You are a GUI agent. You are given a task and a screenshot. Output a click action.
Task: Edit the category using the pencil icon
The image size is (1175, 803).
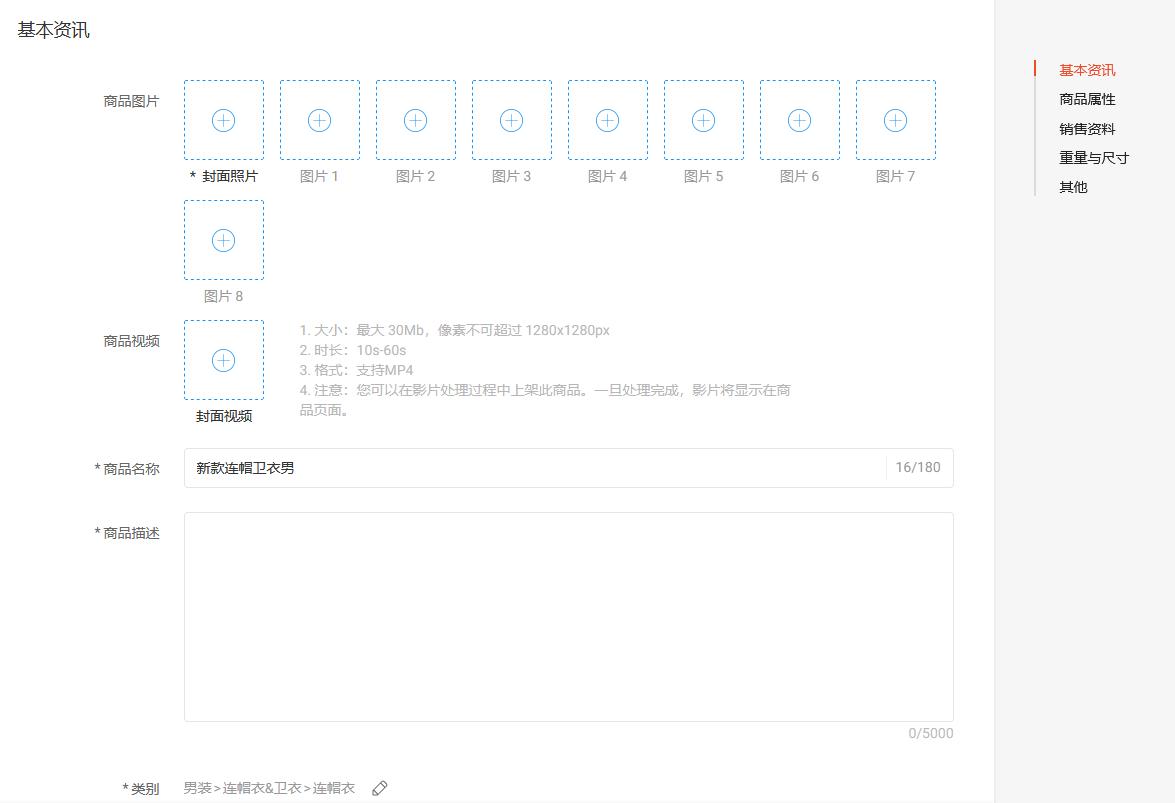pos(378,788)
